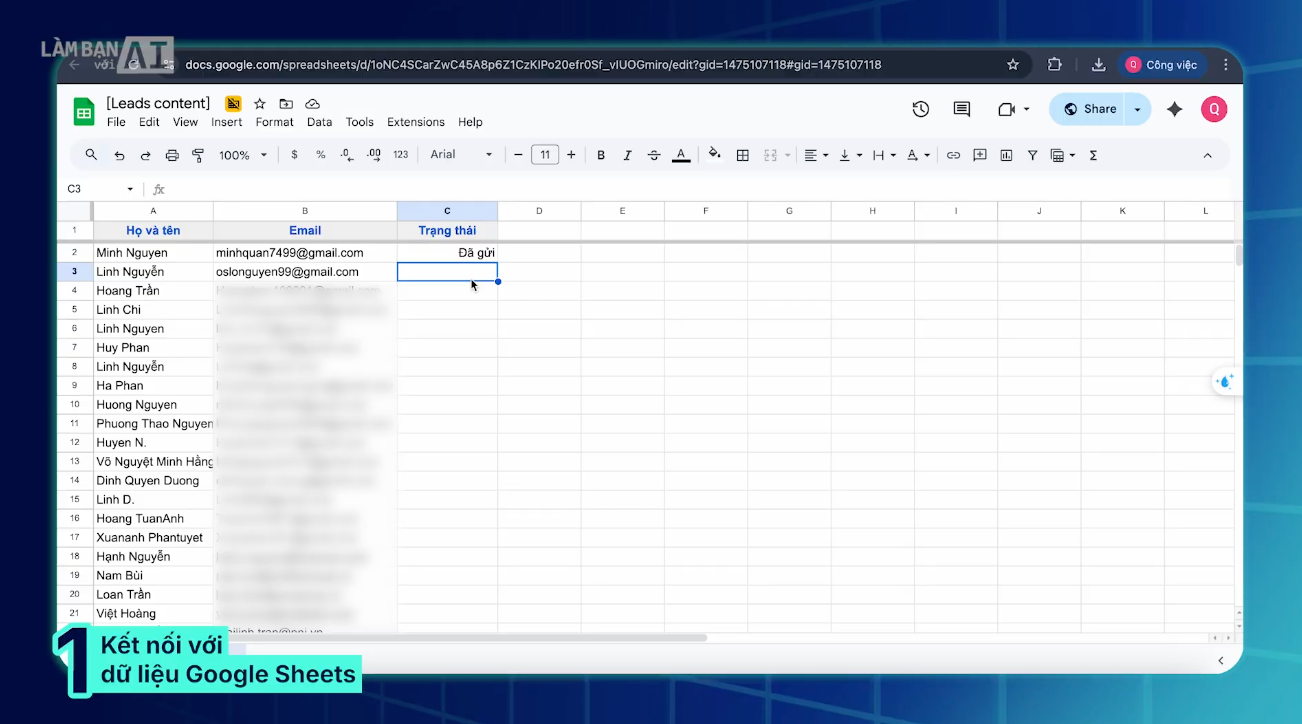Open the 100% zoom dropdown
The height and width of the screenshot is (724, 1302).
[x=243, y=155]
